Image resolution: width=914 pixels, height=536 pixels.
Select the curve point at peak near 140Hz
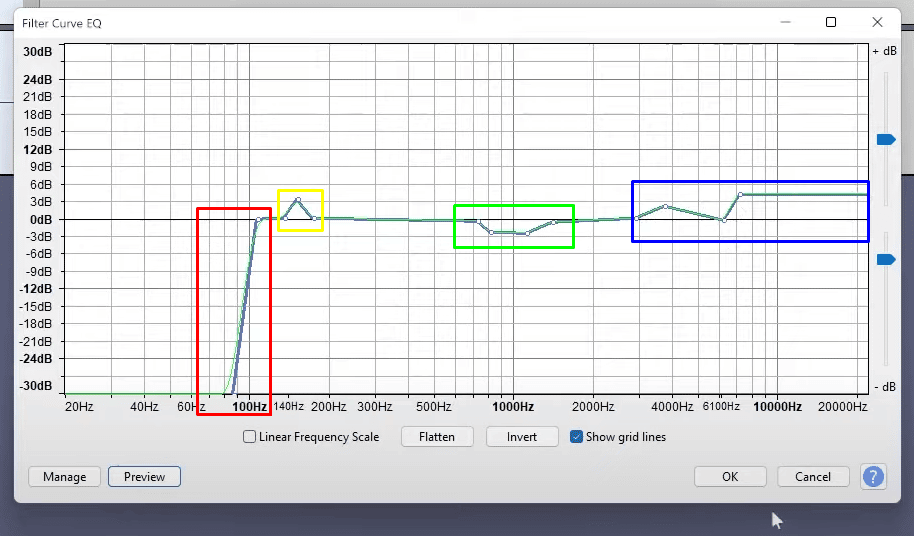click(298, 200)
